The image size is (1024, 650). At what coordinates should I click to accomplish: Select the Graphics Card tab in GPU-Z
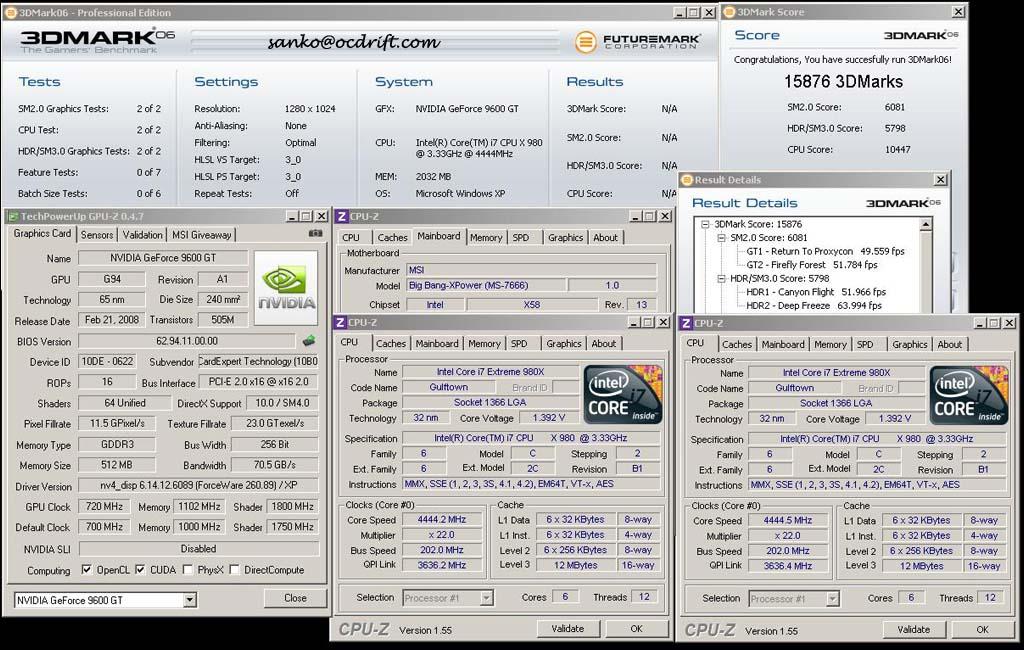click(42, 234)
